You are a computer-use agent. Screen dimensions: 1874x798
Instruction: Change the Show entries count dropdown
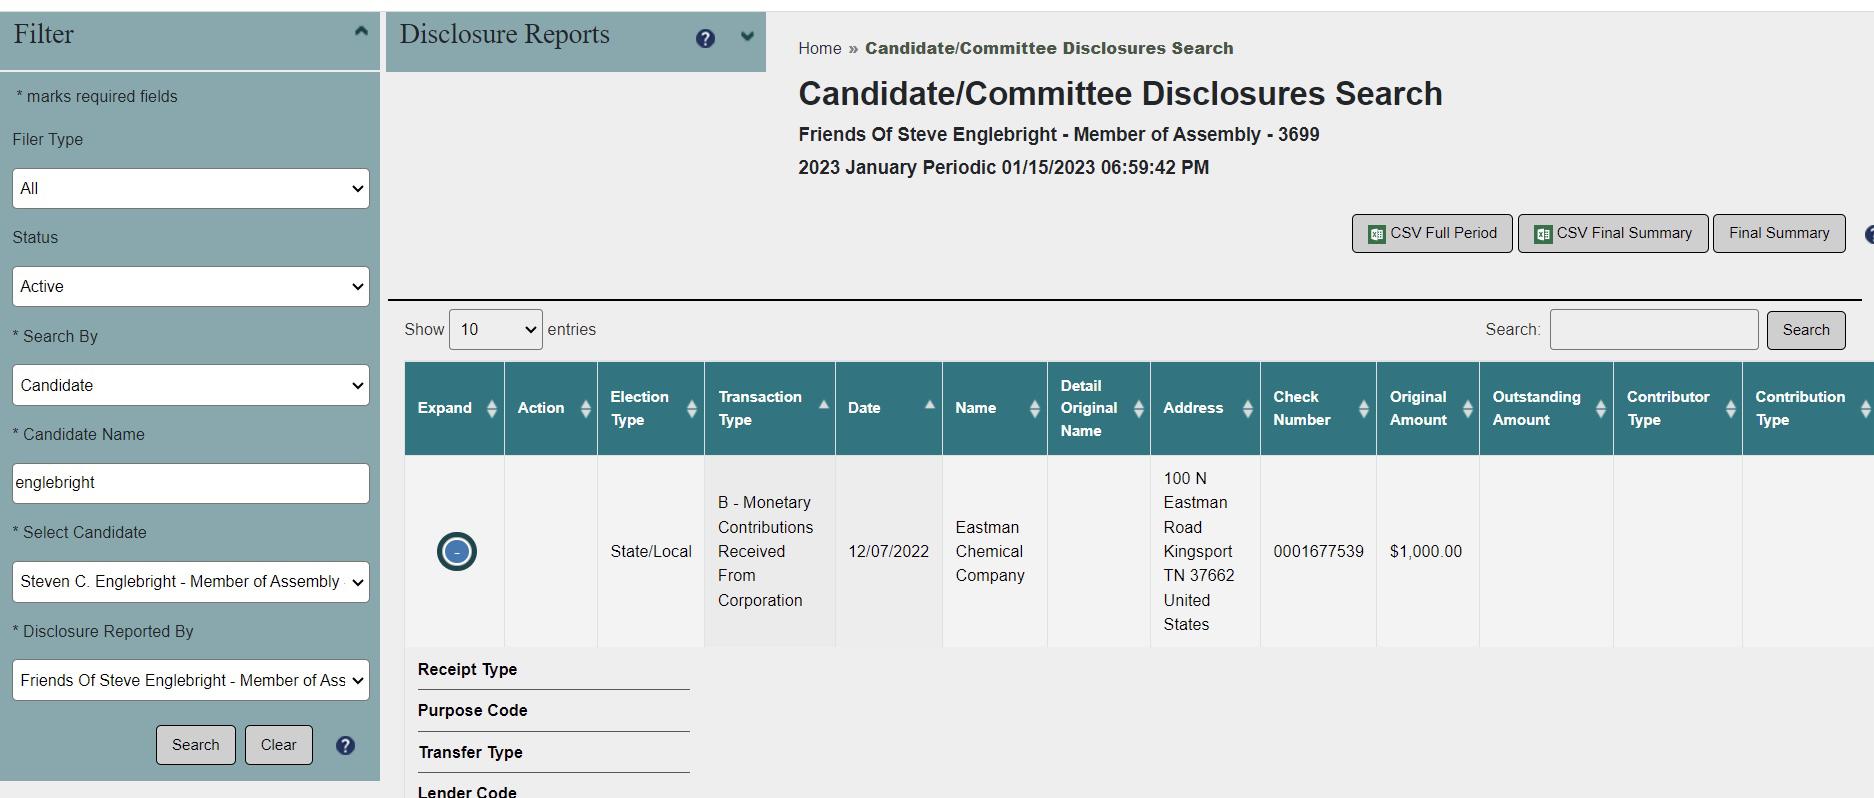(x=495, y=330)
